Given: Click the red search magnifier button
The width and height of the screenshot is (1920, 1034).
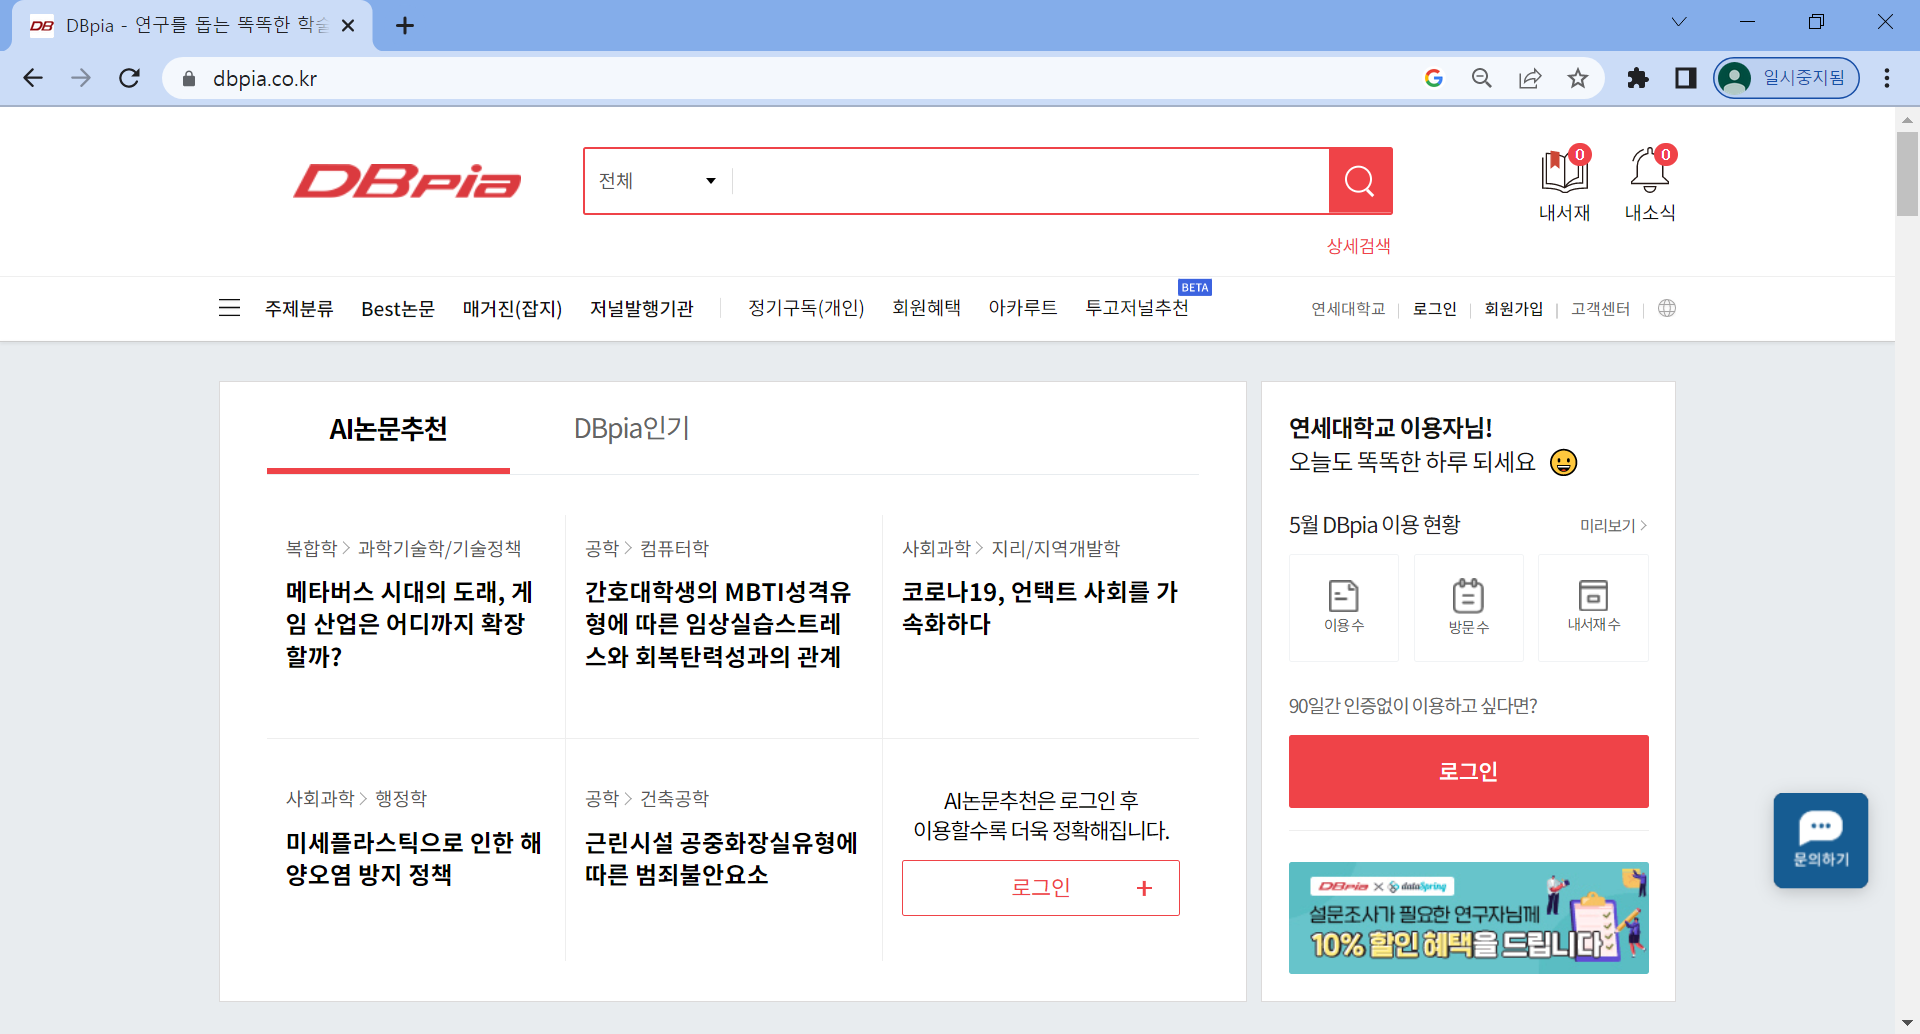Looking at the screenshot, I should 1359,181.
